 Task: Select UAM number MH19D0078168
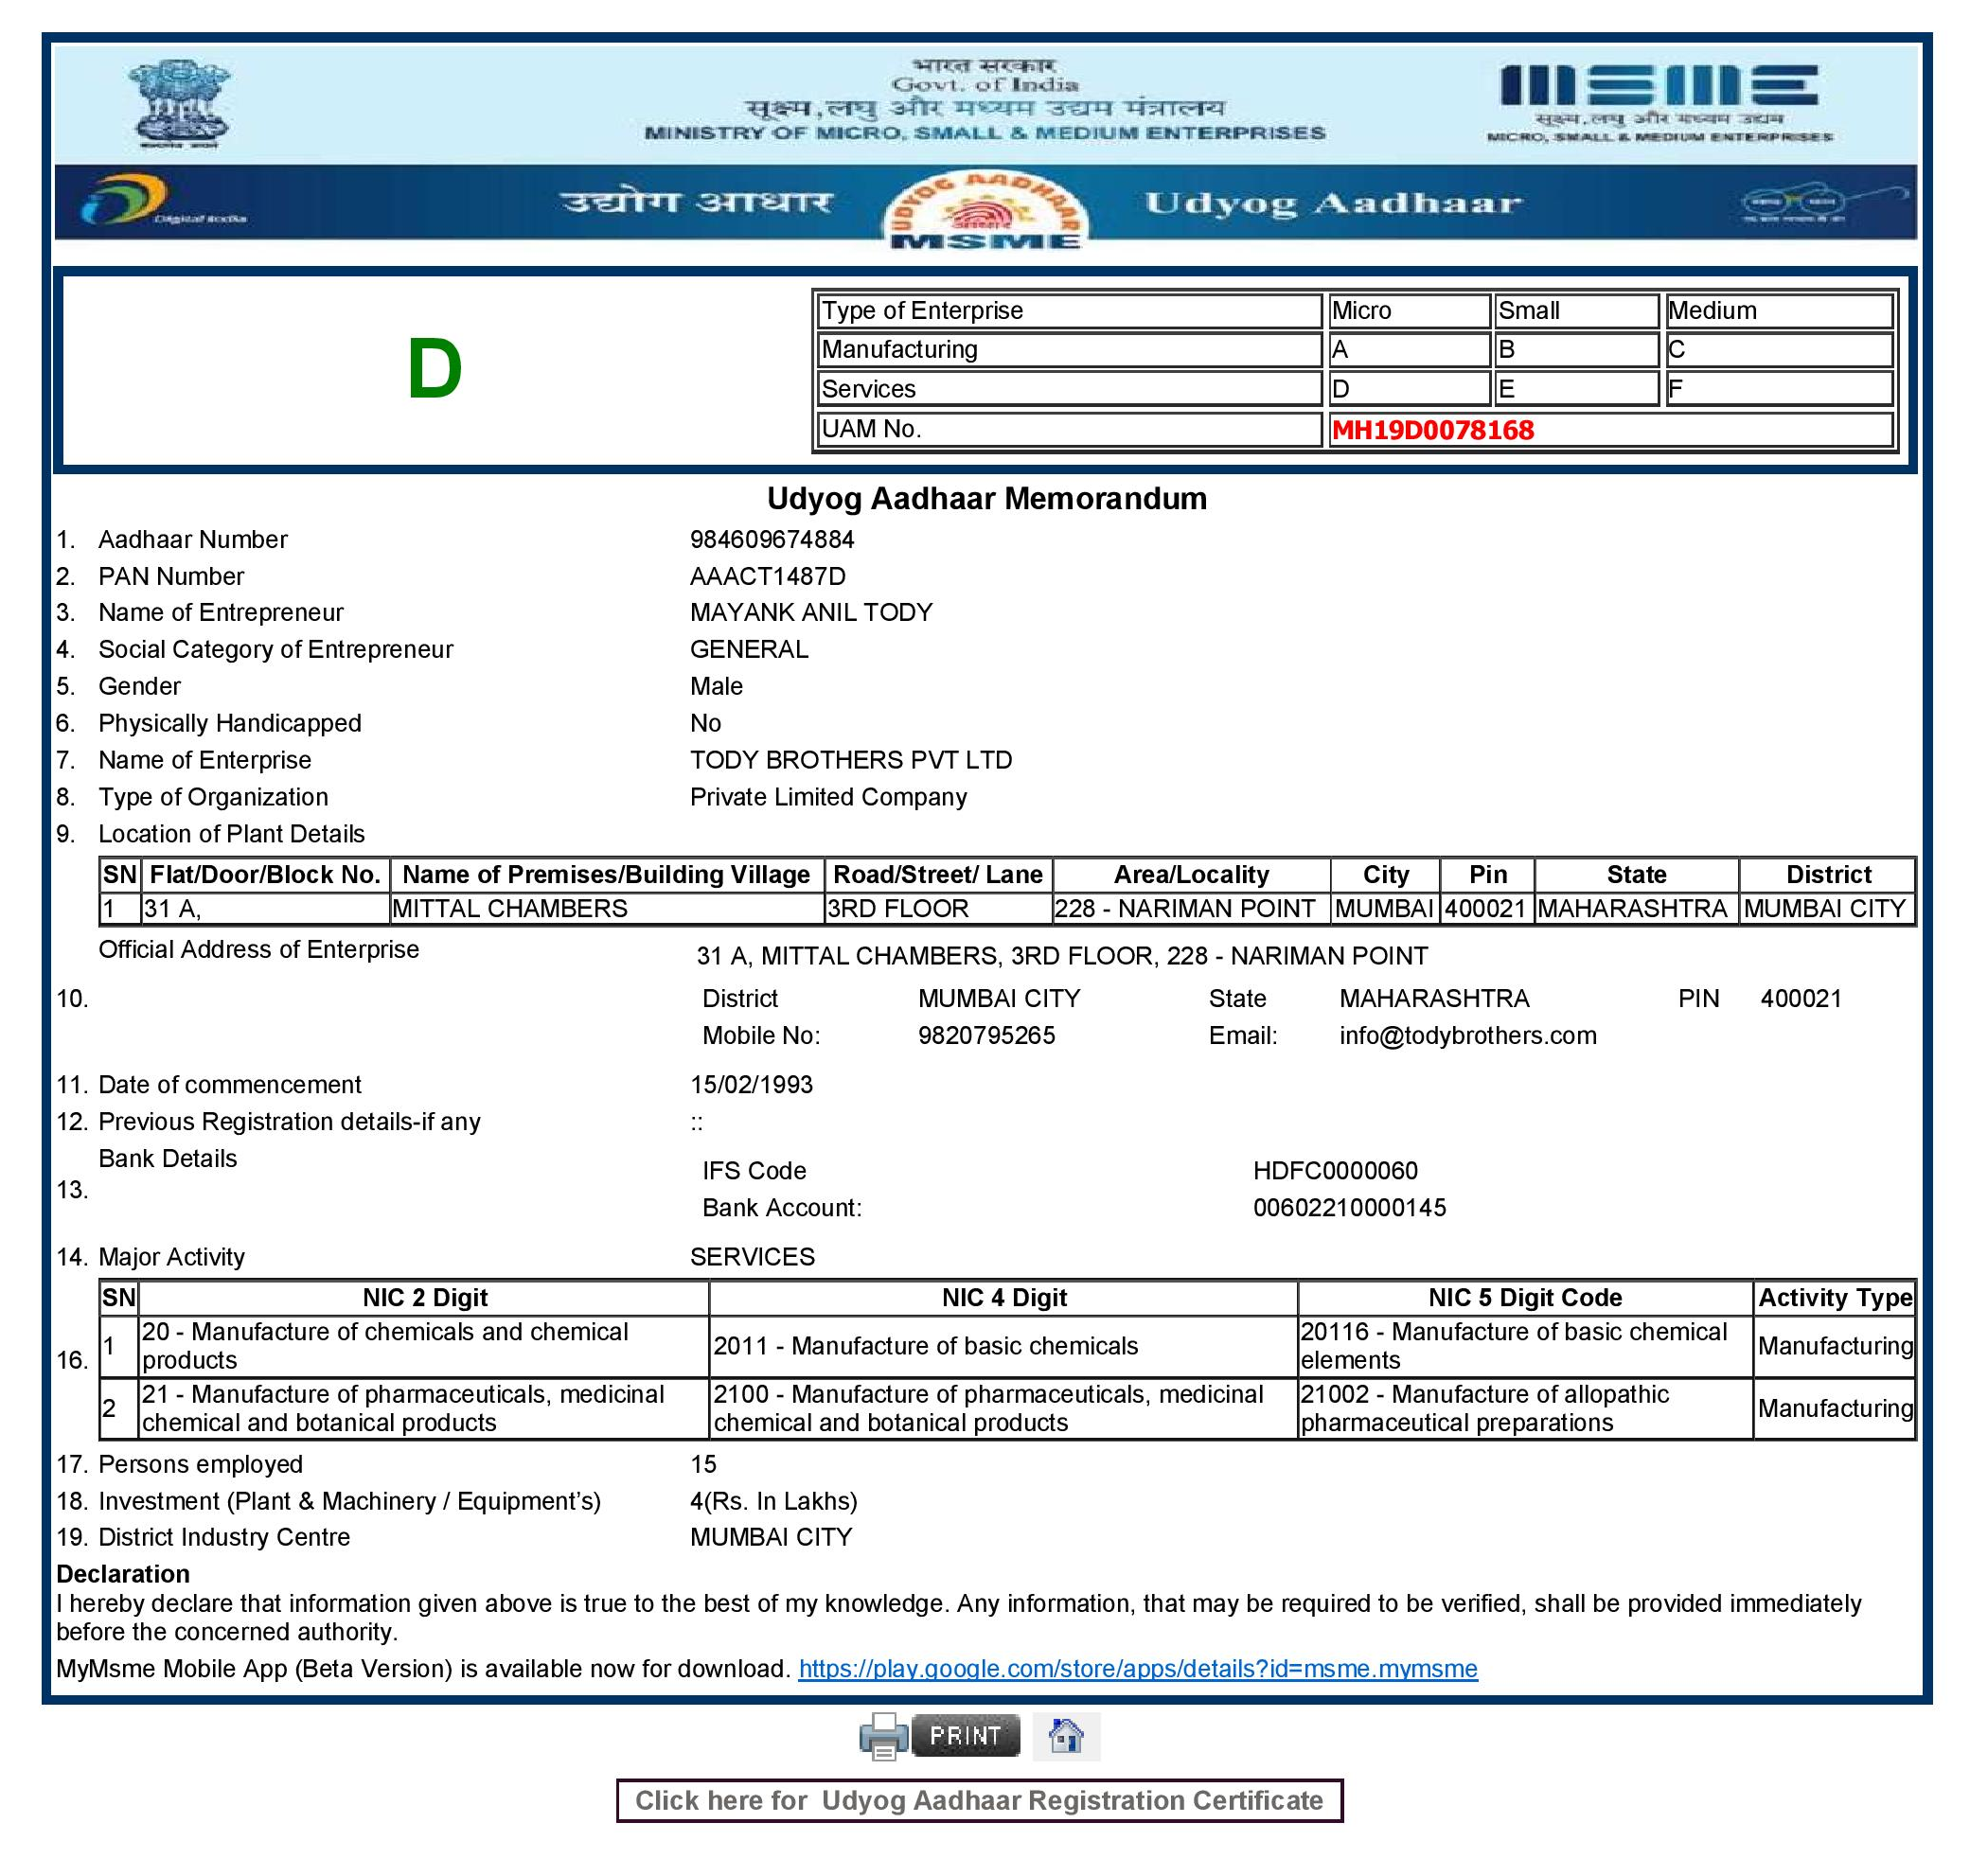point(1432,430)
